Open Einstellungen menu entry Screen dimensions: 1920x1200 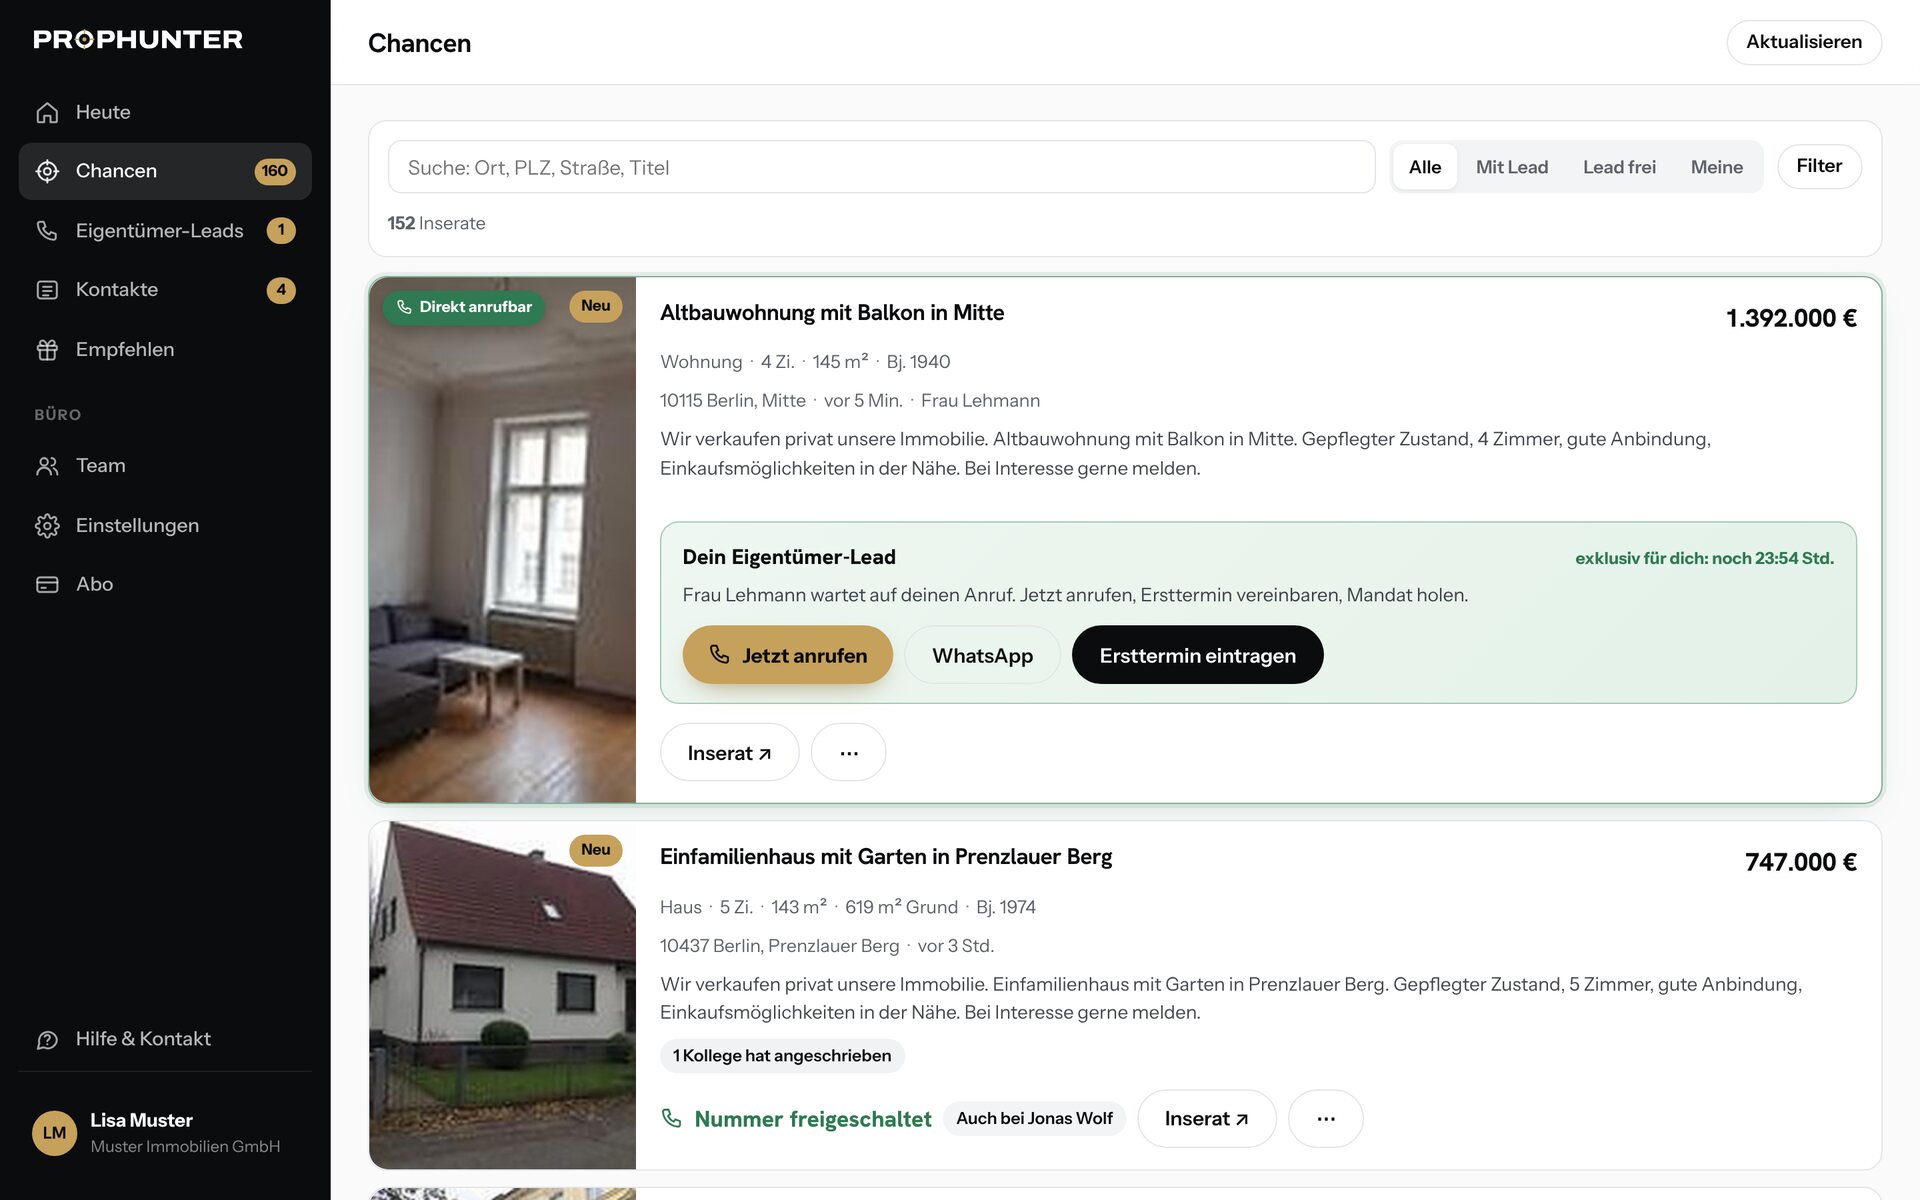(x=165, y=526)
